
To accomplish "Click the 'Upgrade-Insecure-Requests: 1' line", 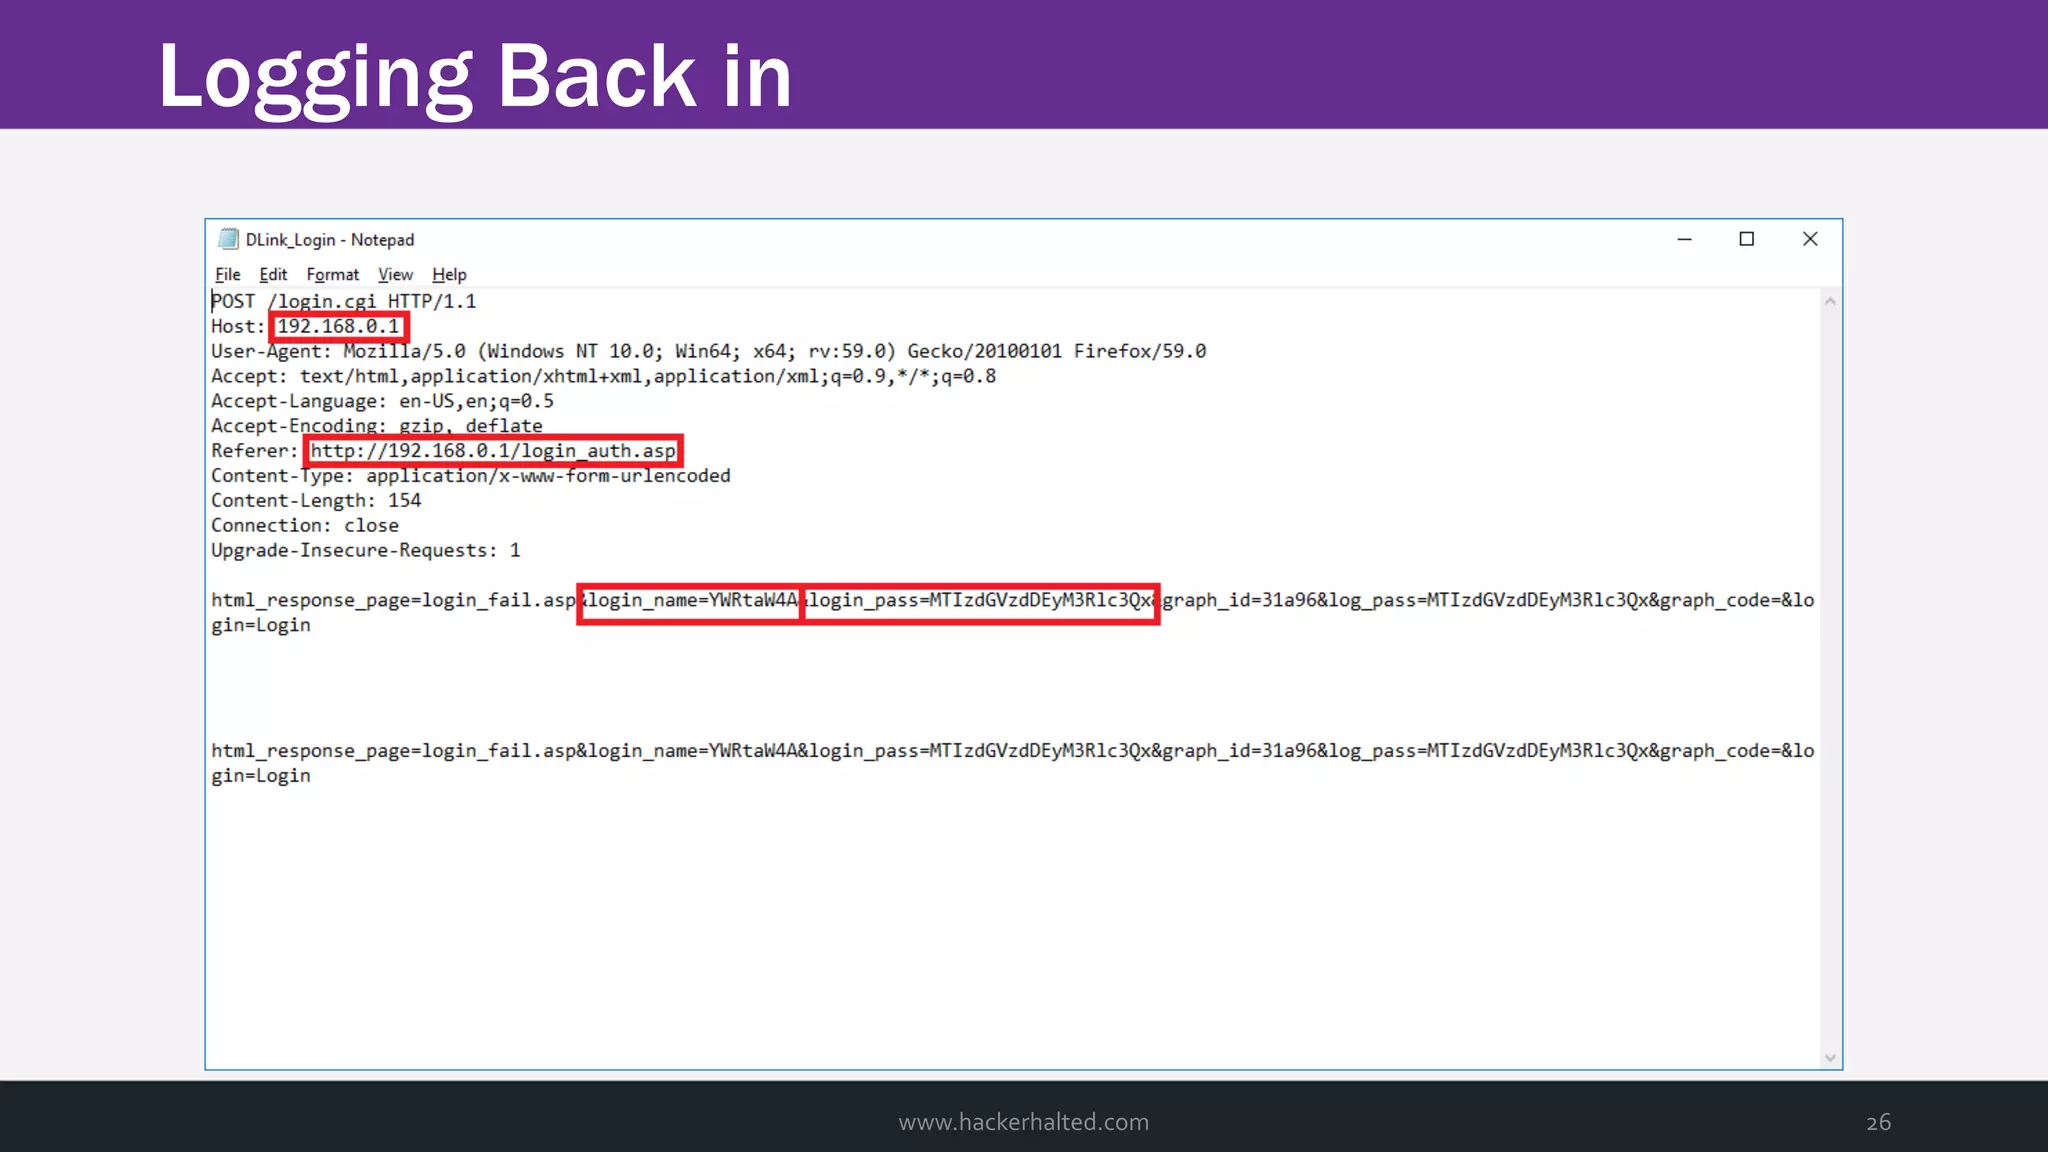I will click(x=366, y=550).
